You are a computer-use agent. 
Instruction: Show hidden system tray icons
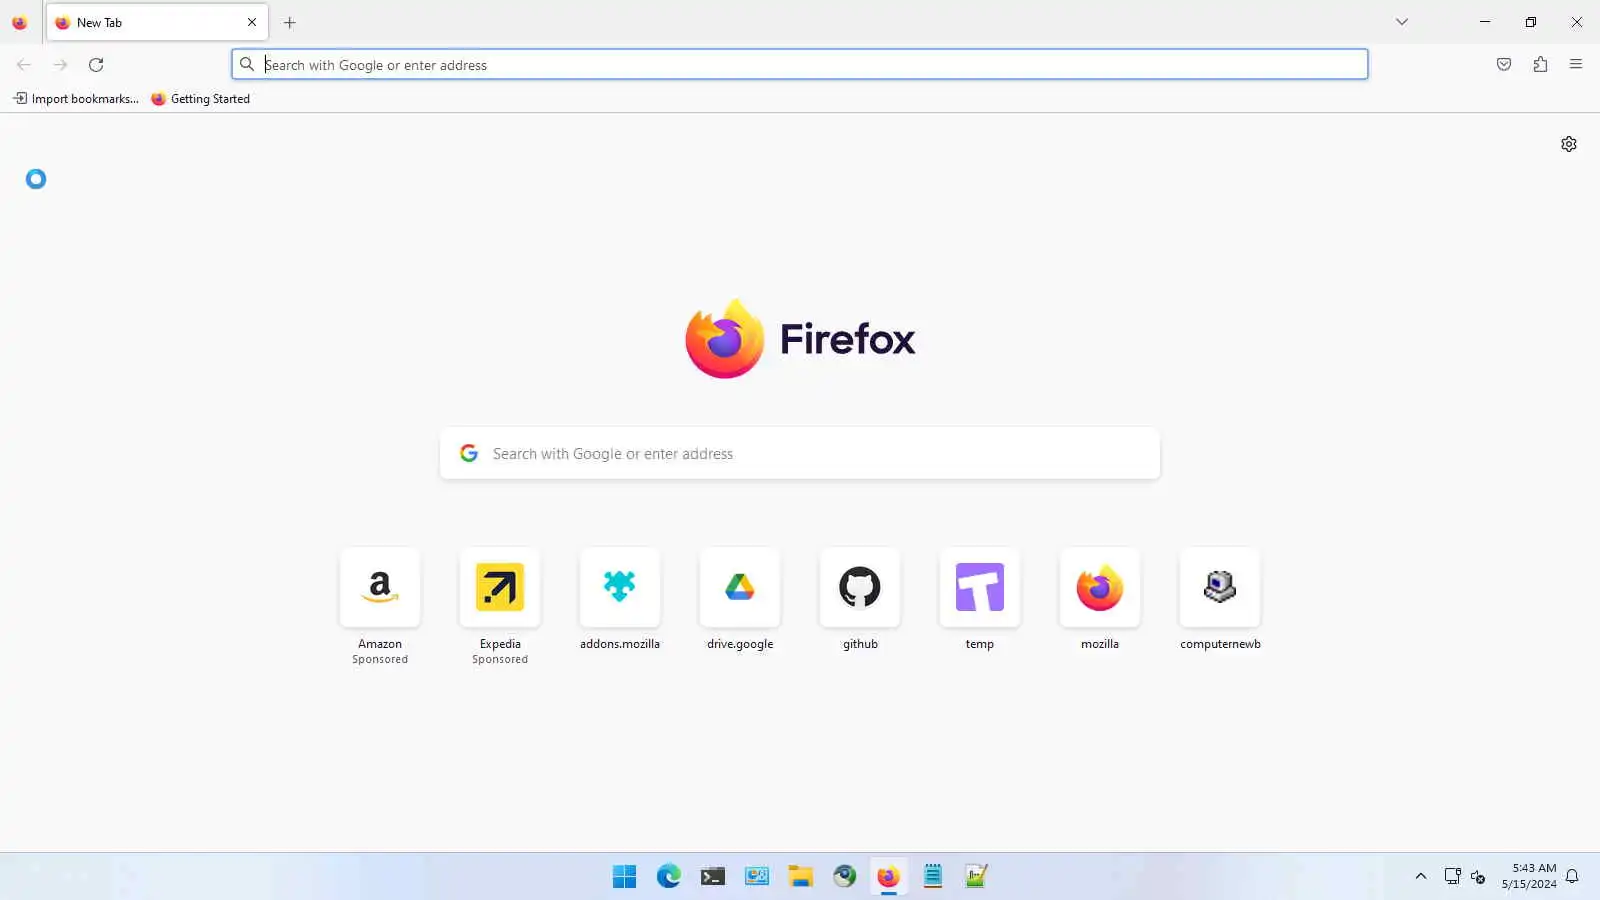pos(1421,877)
